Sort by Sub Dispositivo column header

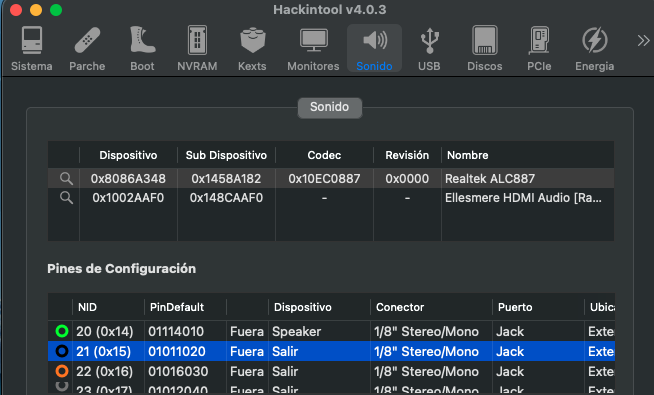coord(226,155)
